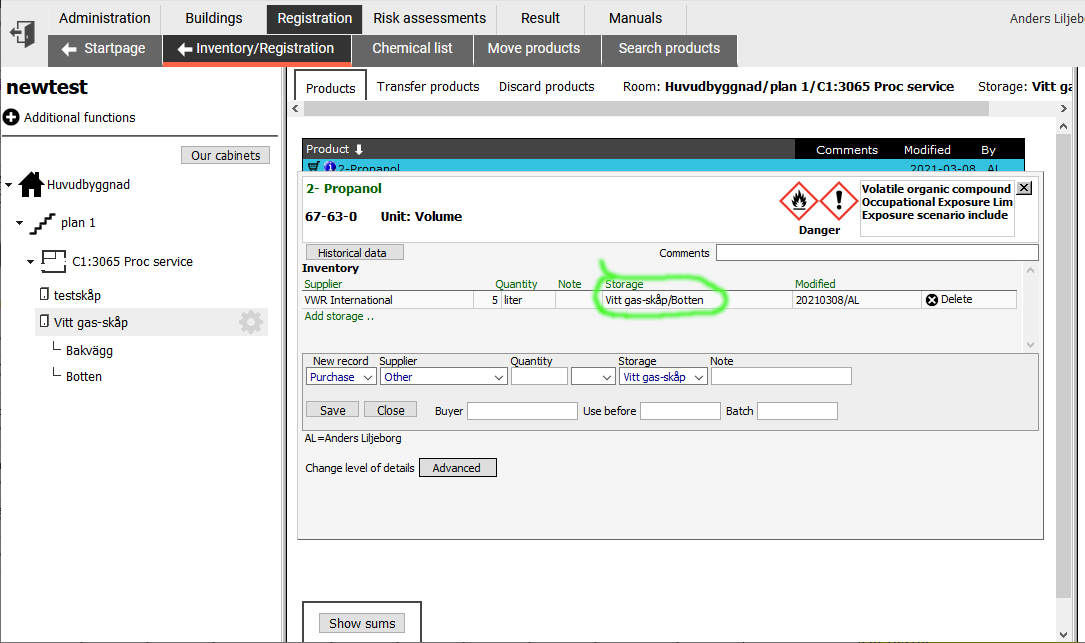Click the Huvudbyggnad house icon

click(x=31, y=184)
